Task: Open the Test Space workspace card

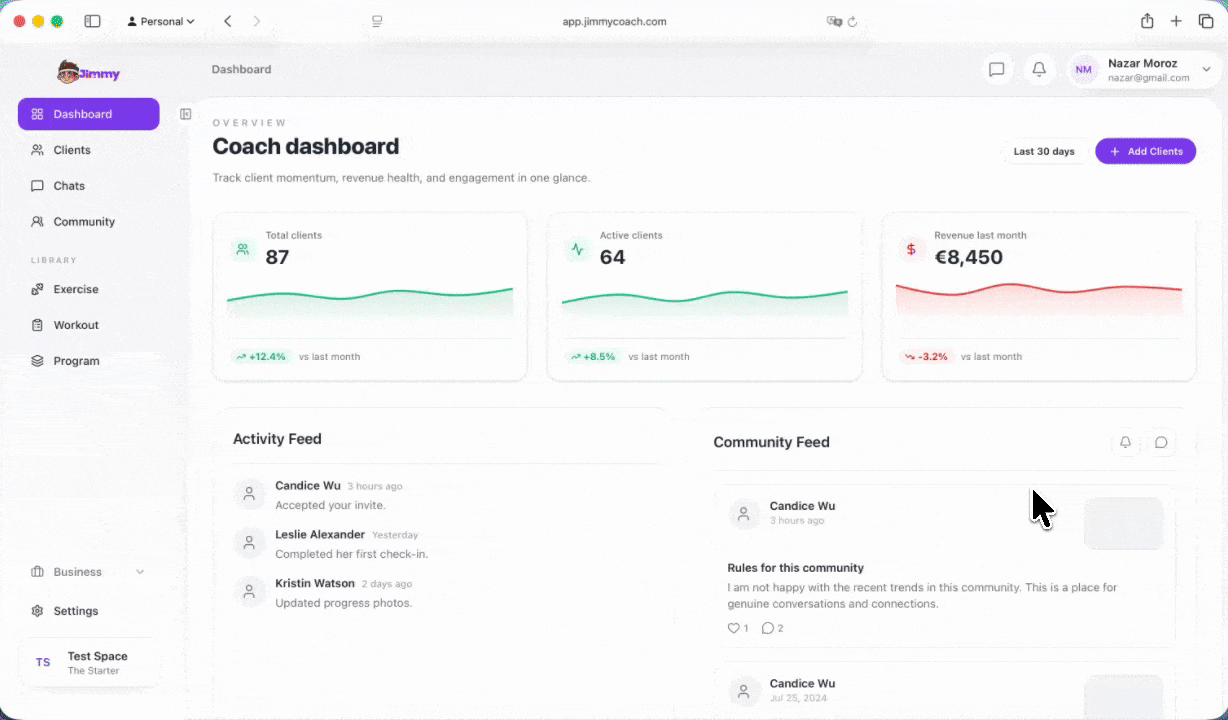Action: tap(88, 663)
